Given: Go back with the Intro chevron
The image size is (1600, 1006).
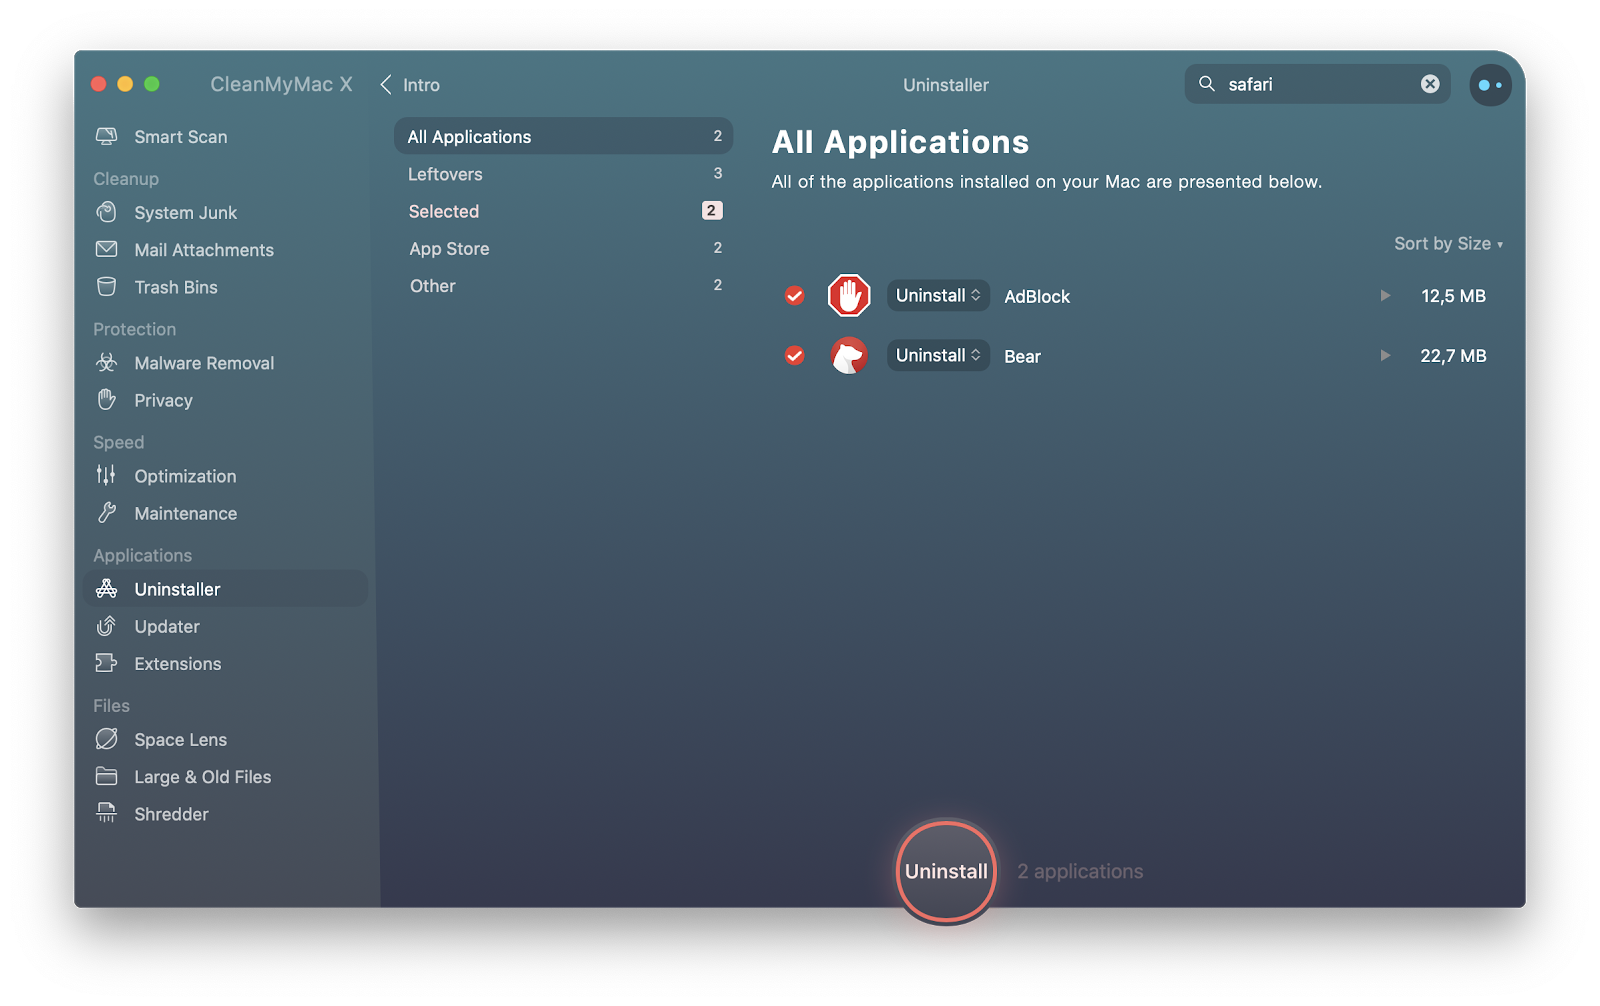Looking at the screenshot, I should tap(385, 85).
